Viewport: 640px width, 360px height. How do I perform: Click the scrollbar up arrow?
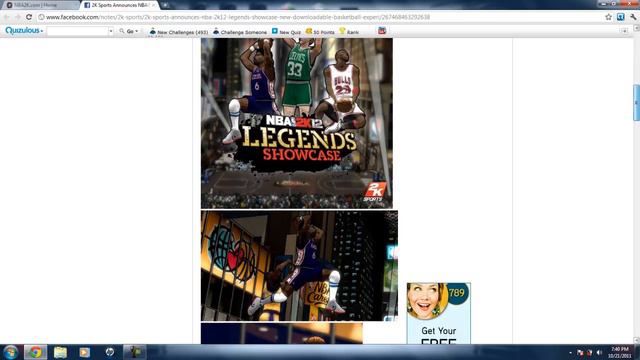636,28
